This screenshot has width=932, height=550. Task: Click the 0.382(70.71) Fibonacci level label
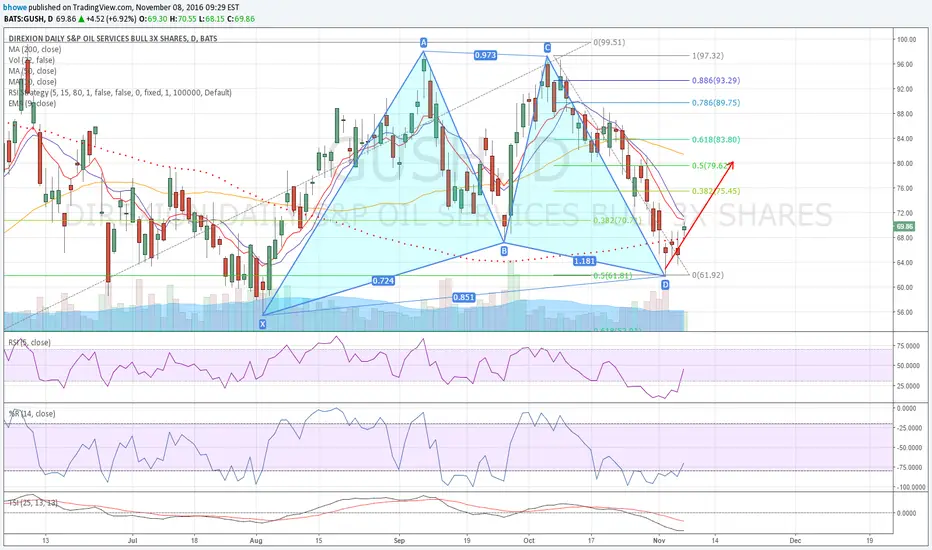coord(617,220)
